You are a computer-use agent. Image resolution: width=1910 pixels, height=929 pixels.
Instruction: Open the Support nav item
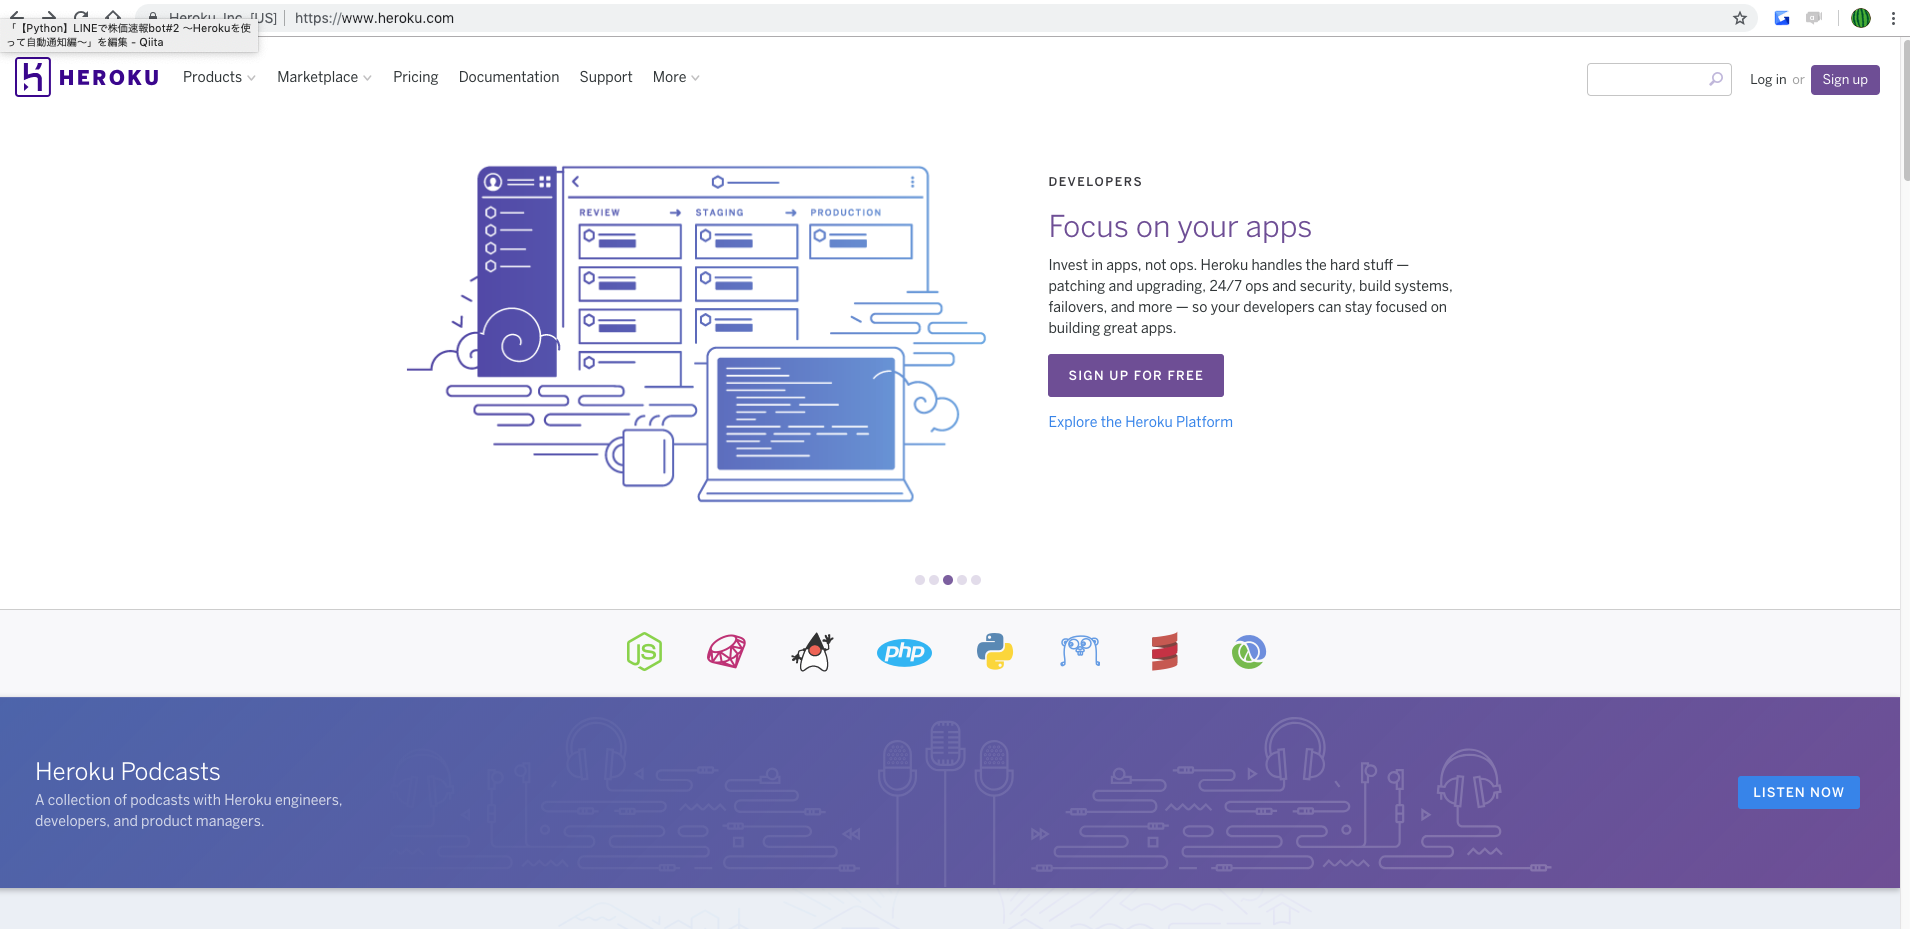(x=606, y=77)
